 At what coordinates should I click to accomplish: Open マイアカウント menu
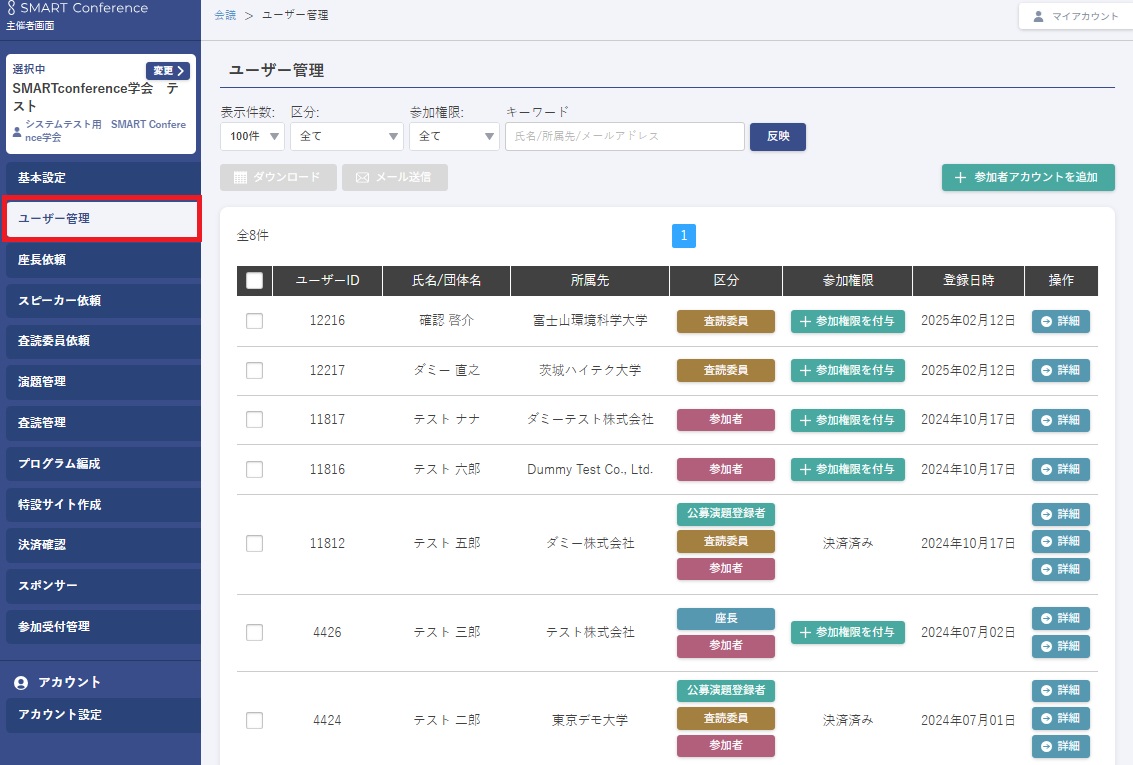[x=1075, y=16]
